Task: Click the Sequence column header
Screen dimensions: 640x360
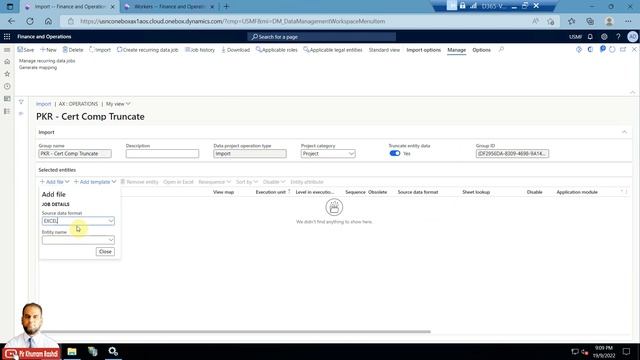Action: point(355,192)
